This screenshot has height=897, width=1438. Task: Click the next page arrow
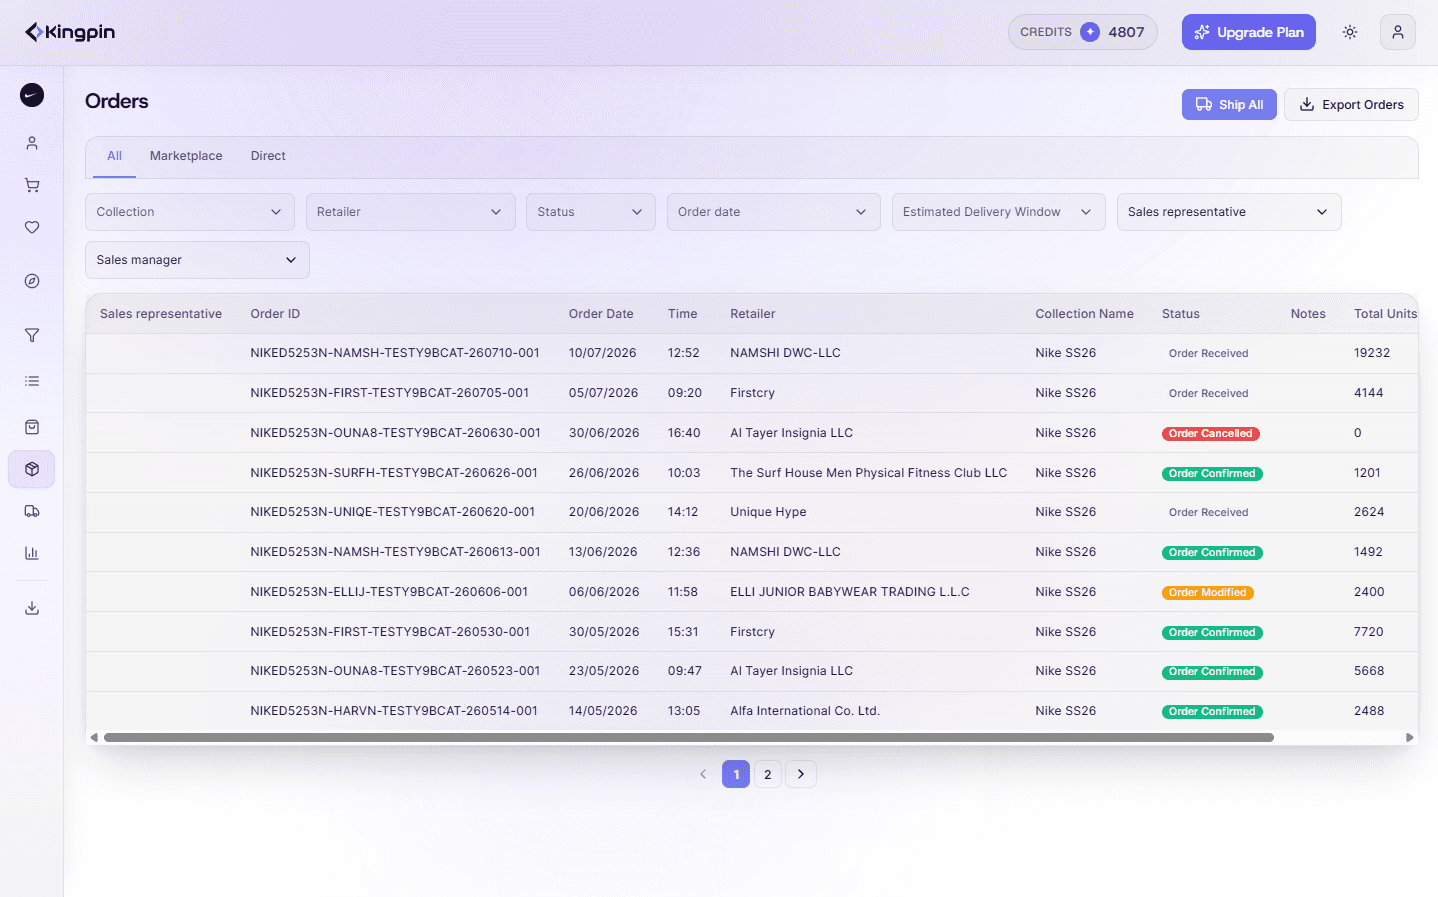(x=801, y=774)
